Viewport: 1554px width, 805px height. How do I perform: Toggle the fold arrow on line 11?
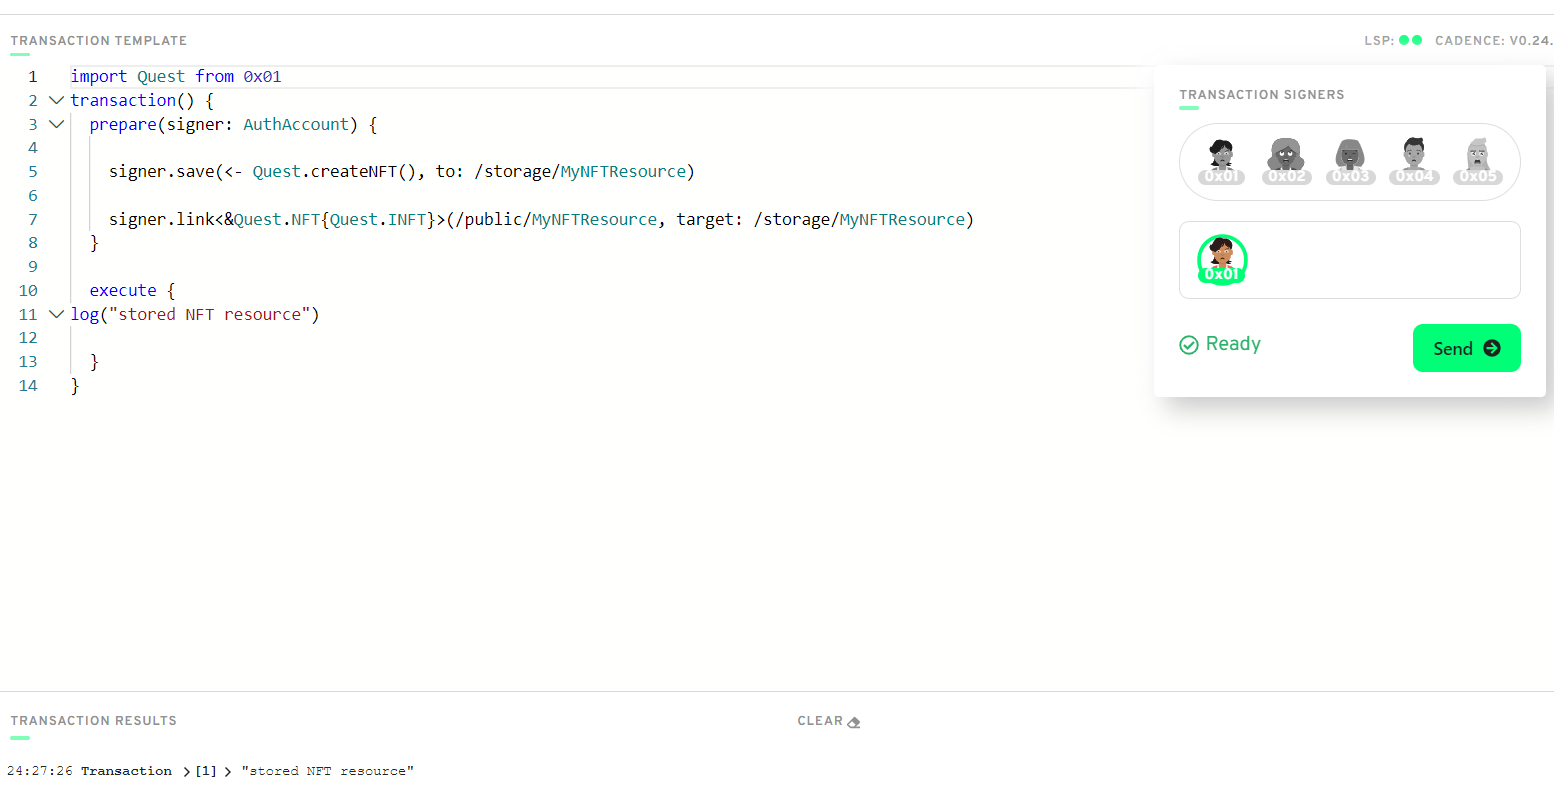57,314
